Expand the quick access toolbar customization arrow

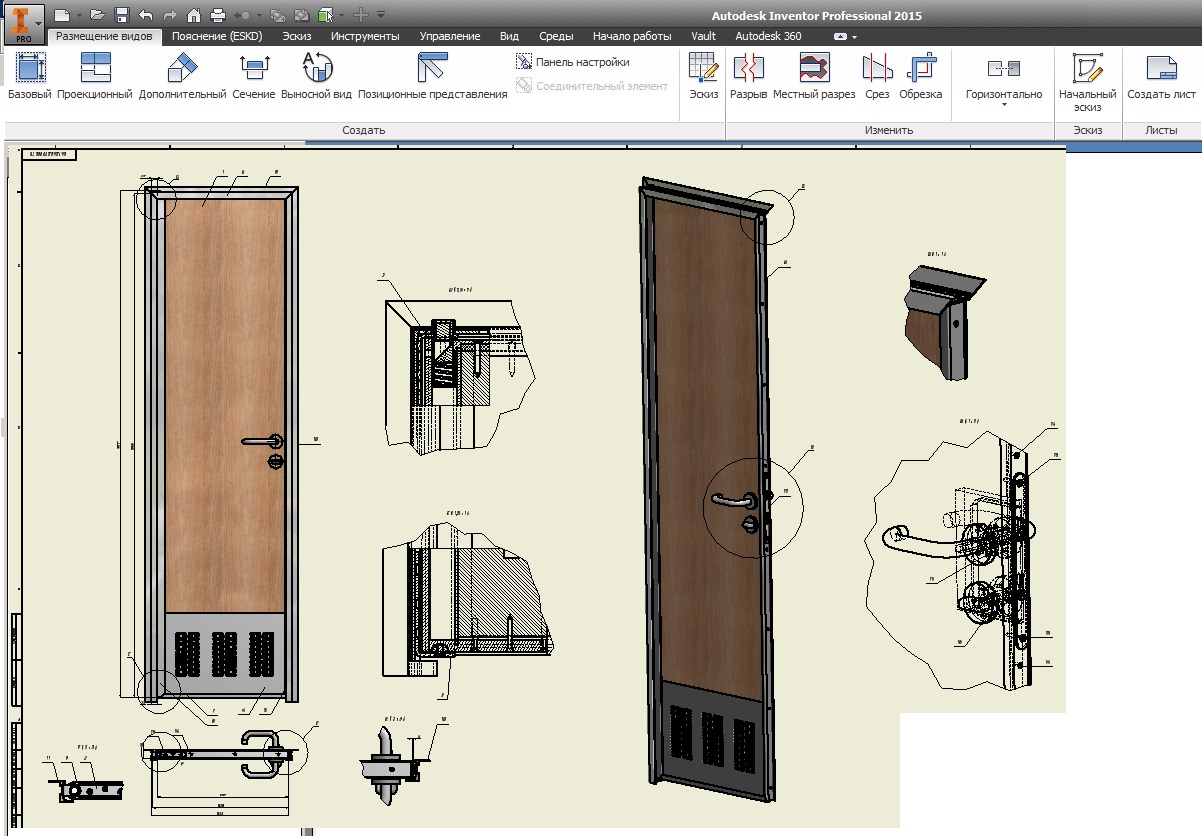[x=381, y=15]
